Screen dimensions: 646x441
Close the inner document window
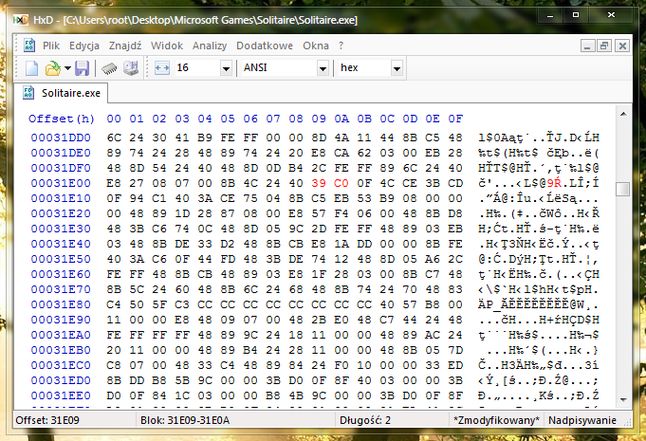click(622, 46)
